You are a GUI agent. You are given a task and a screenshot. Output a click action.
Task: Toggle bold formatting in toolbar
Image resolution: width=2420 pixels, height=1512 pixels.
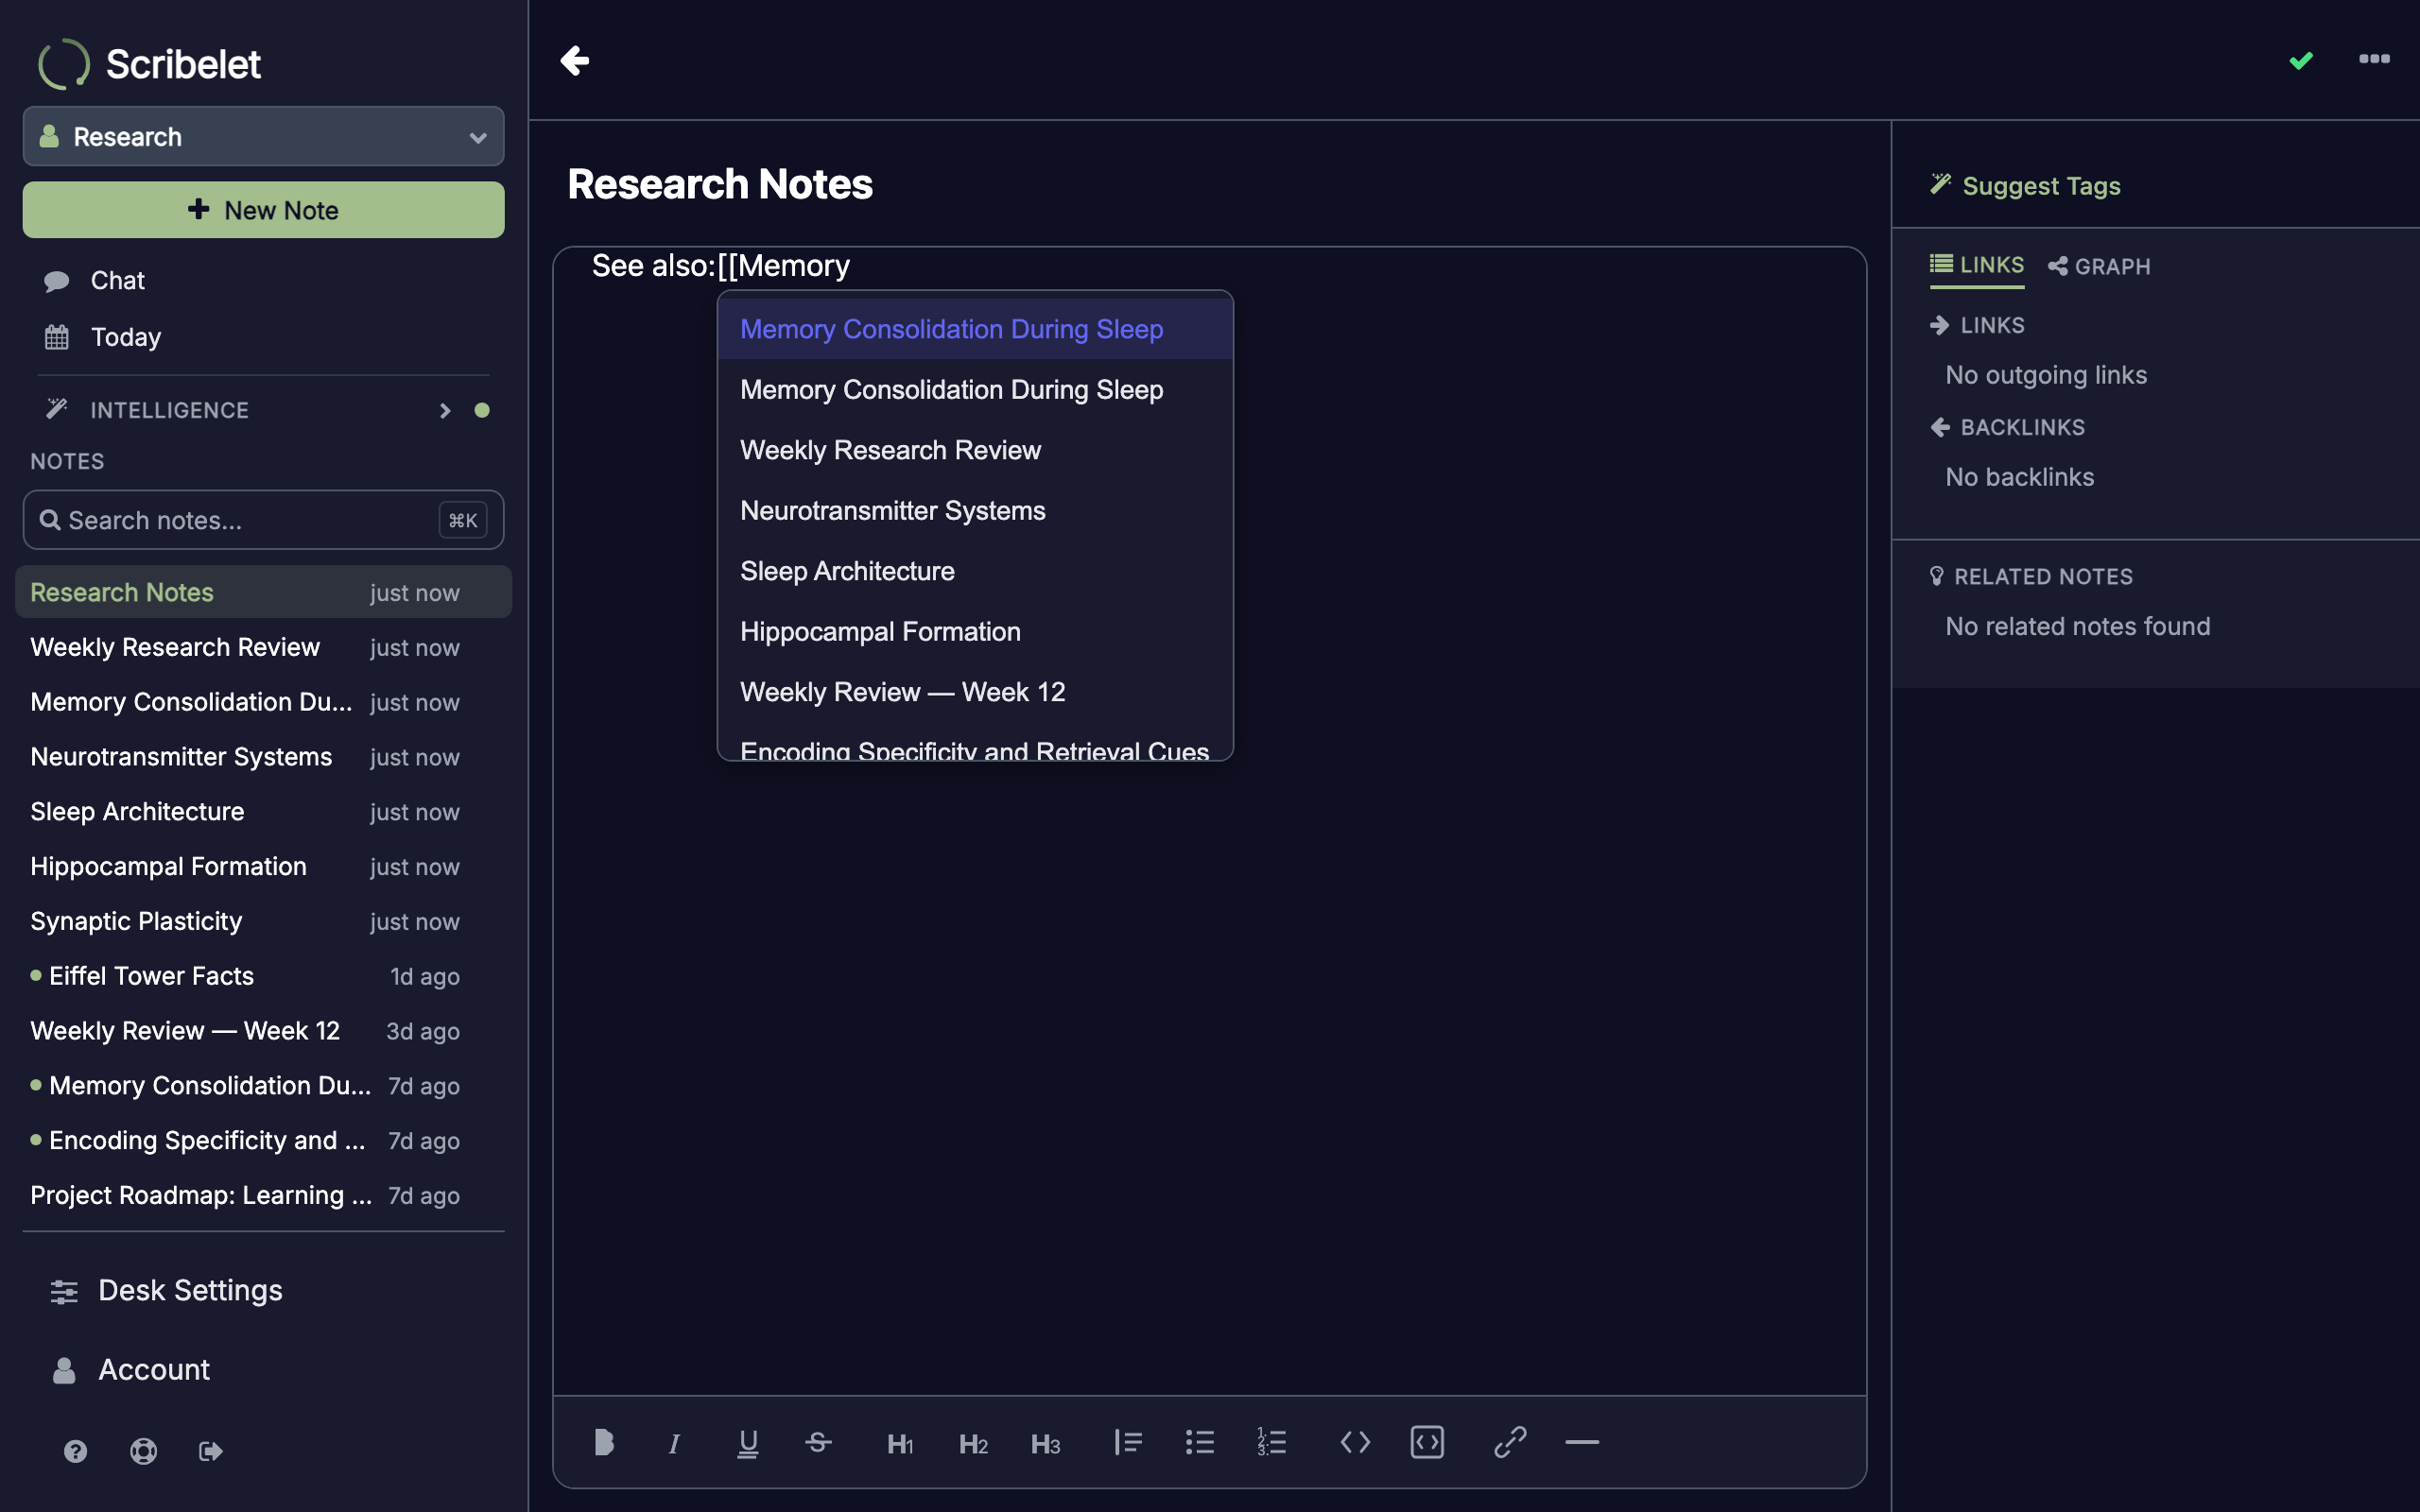tap(603, 1442)
